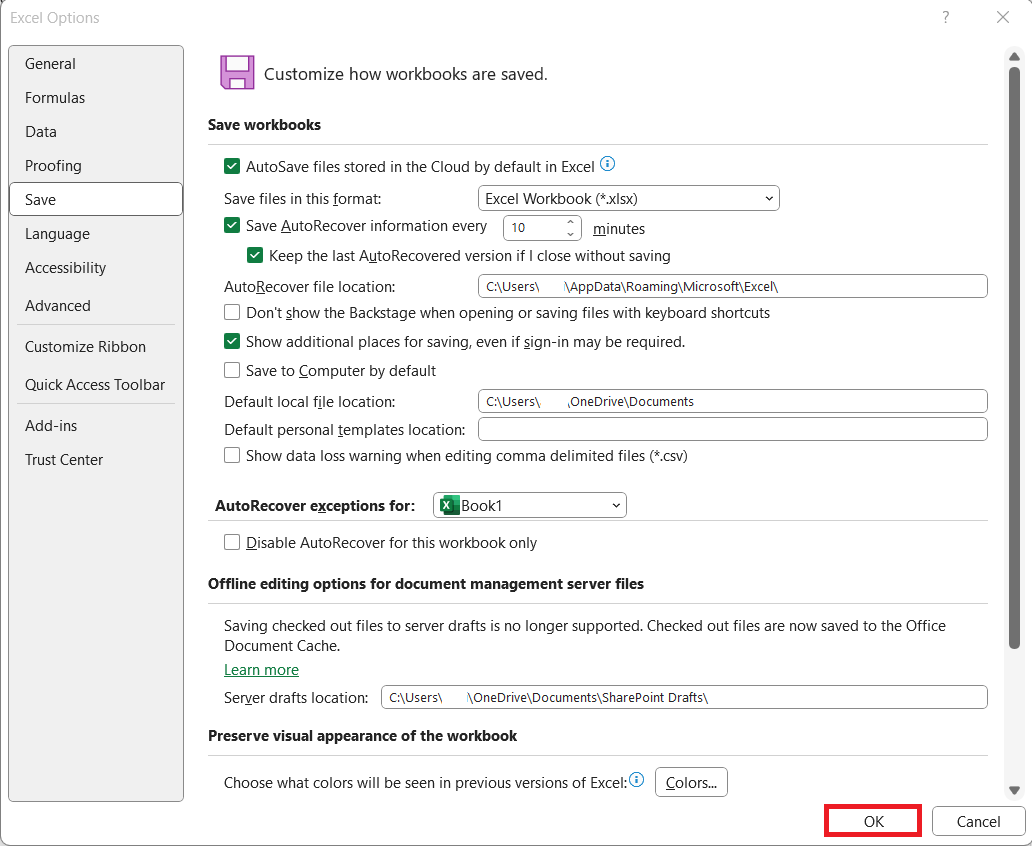
Task: Click the AutoRecover file location field
Action: pos(733,286)
